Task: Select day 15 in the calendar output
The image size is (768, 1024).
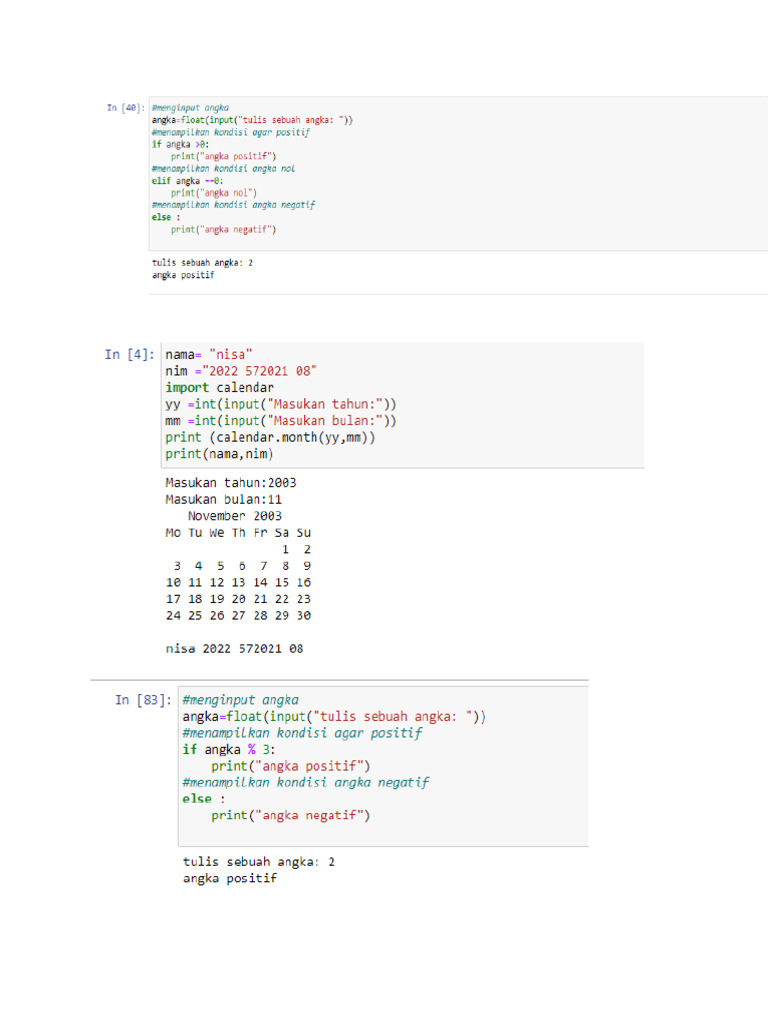Action: coord(282,583)
